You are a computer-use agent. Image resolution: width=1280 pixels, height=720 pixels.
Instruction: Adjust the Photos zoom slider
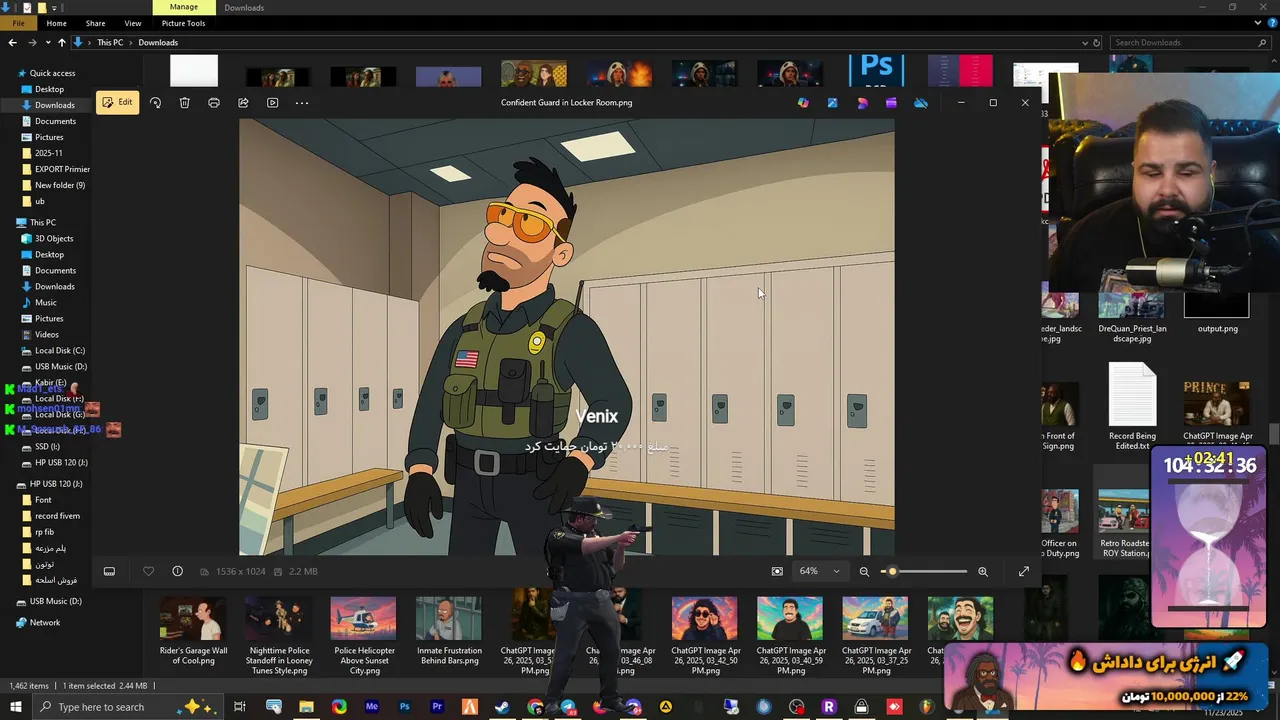925,571
